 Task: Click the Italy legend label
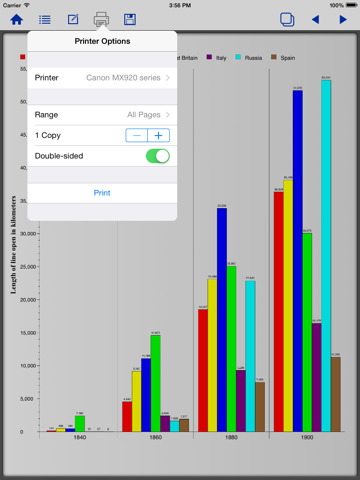[x=221, y=58]
